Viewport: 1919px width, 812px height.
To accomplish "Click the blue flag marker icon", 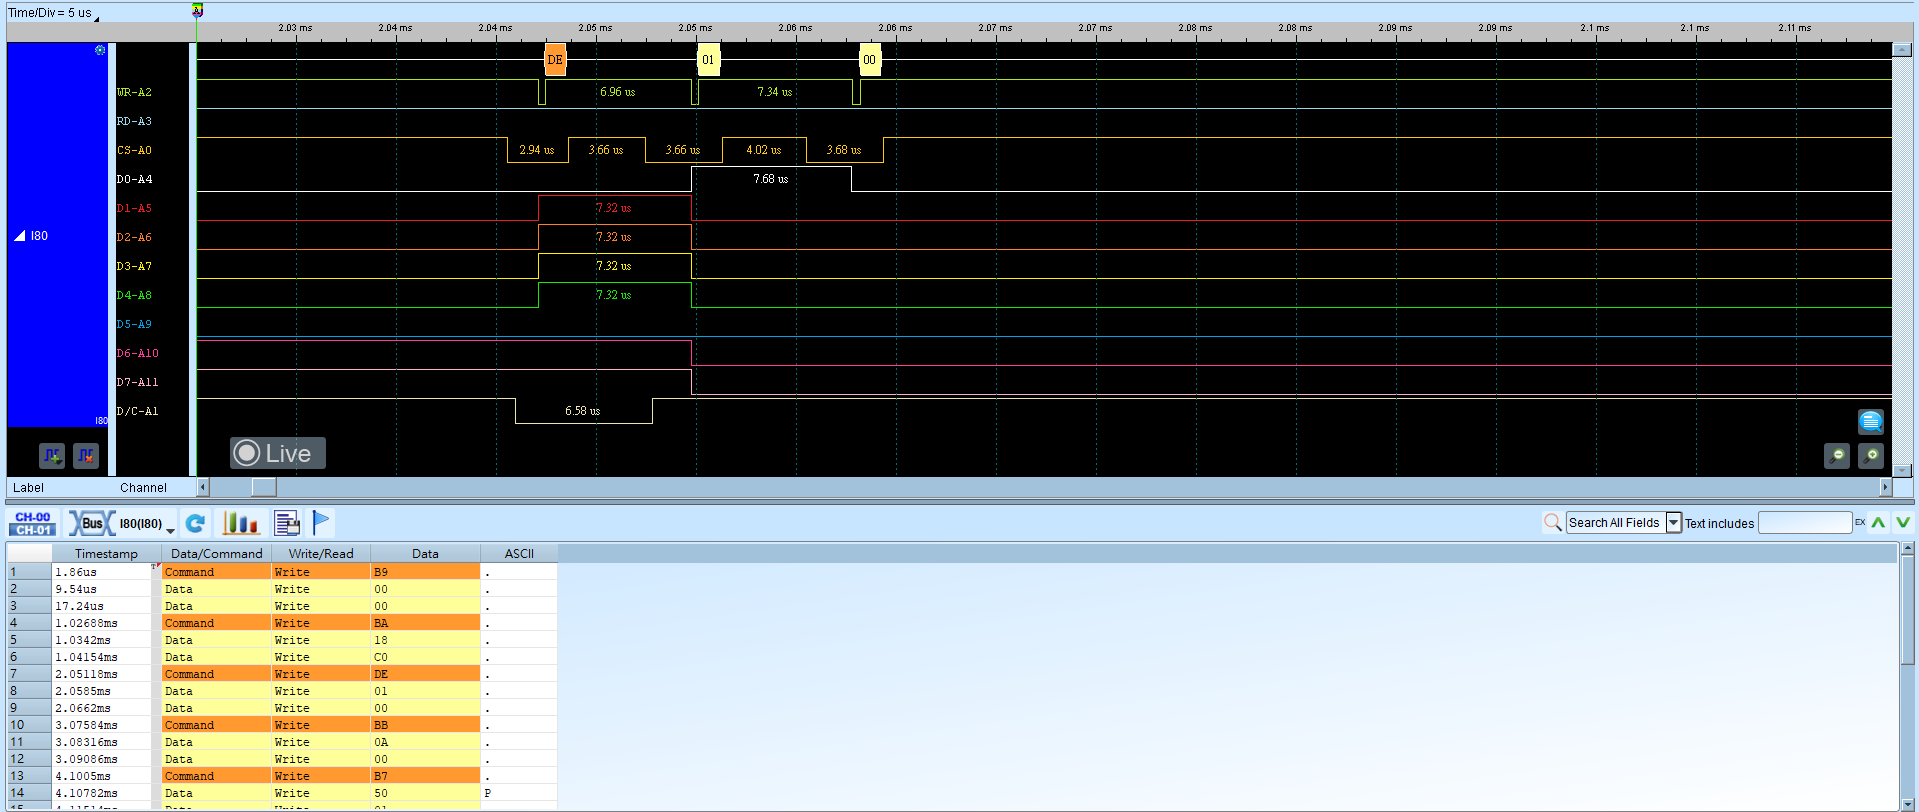I will (321, 522).
